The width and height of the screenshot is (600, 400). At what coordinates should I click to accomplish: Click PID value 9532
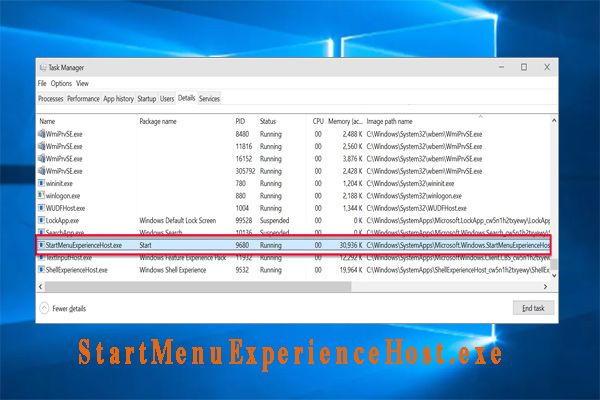tap(242, 270)
